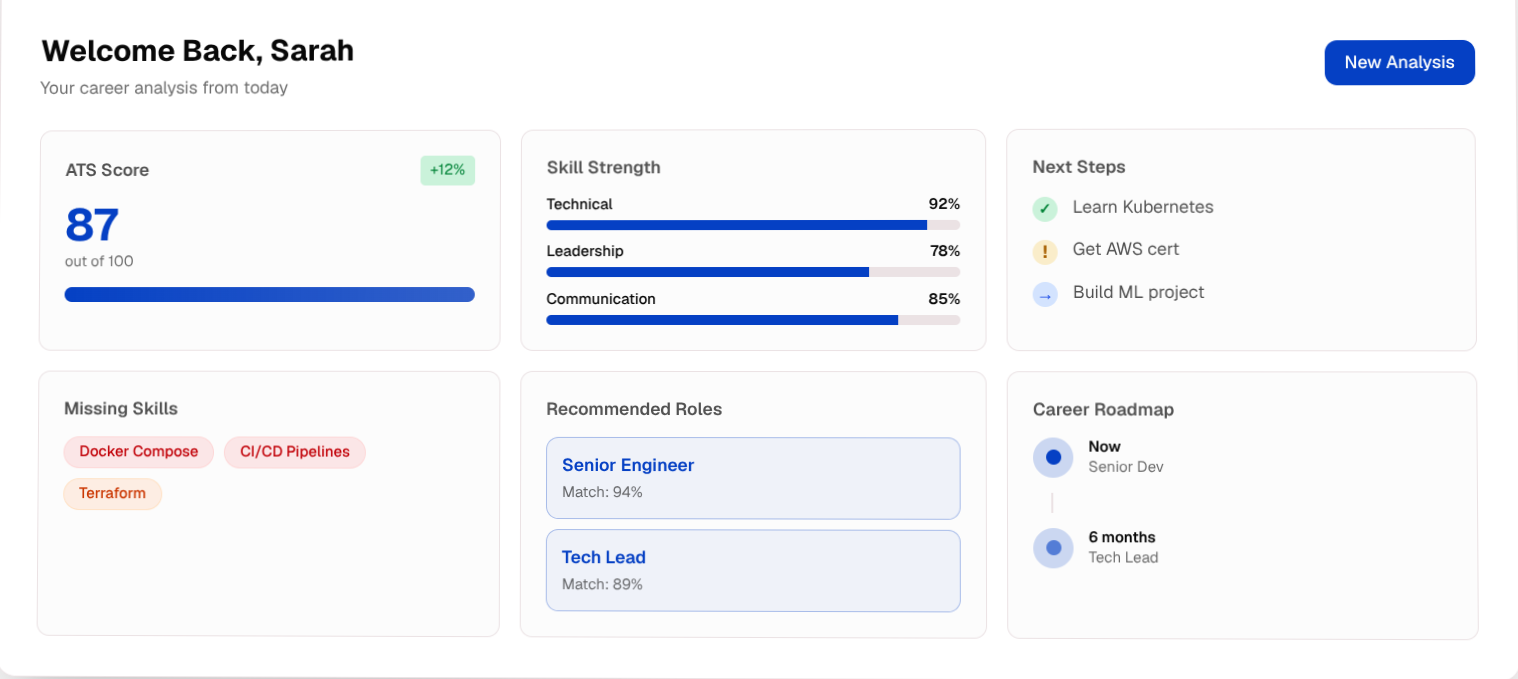
Task: Click the Technical skill strength bar
Action: pyautogui.click(x=753, y=225)
